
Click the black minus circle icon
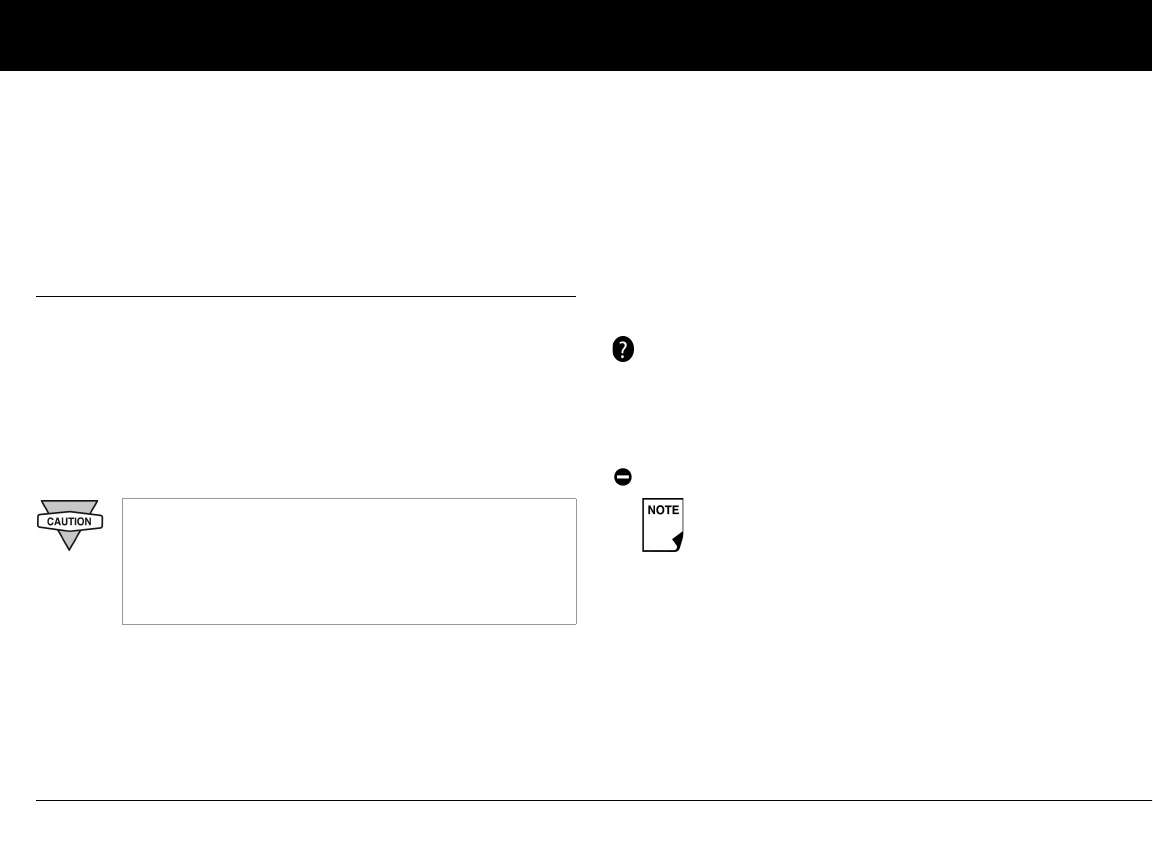tap(623, 478)
